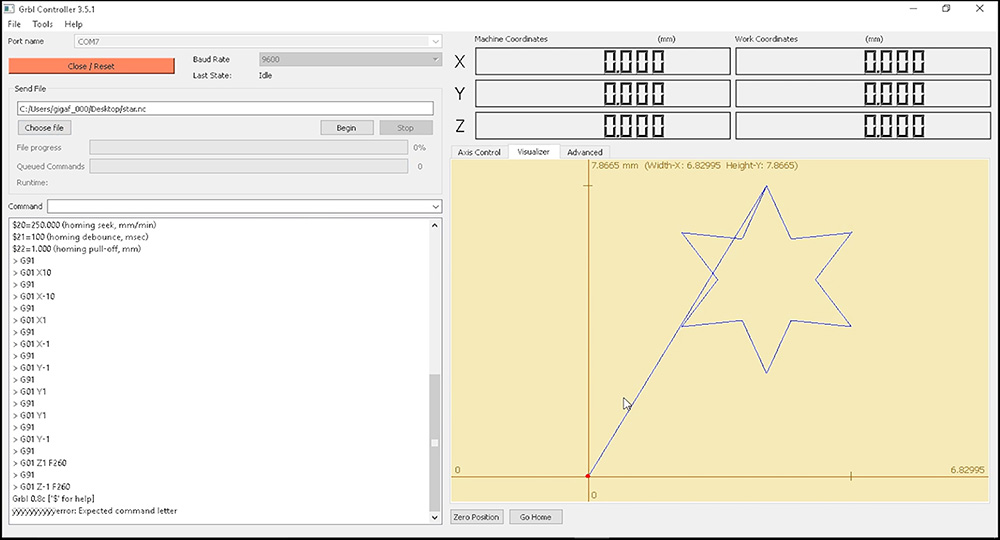This screenshot has width=1000, height=540.
Task: Click the Choose file button
Action: pos(44,128)
